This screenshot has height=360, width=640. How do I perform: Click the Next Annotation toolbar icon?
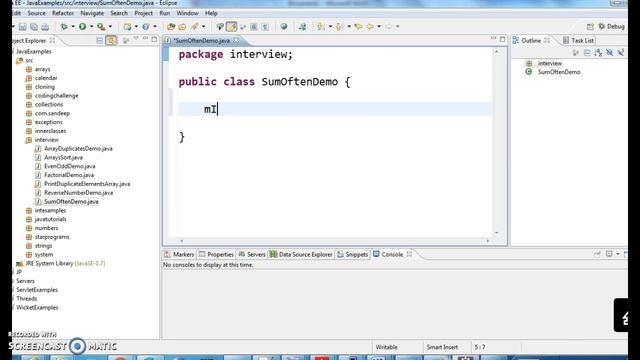(x=321, y=27)
